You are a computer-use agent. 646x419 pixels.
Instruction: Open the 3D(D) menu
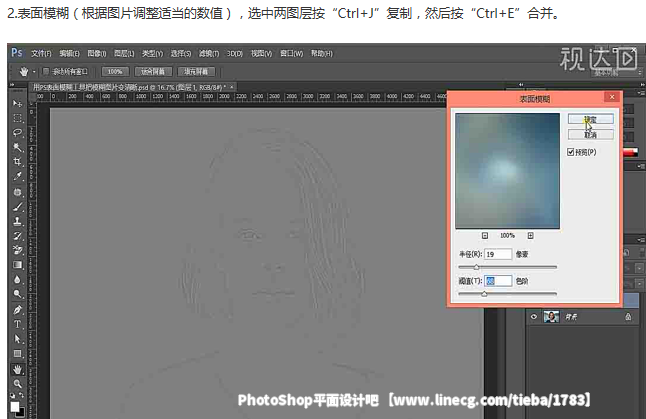click(235, 54)
